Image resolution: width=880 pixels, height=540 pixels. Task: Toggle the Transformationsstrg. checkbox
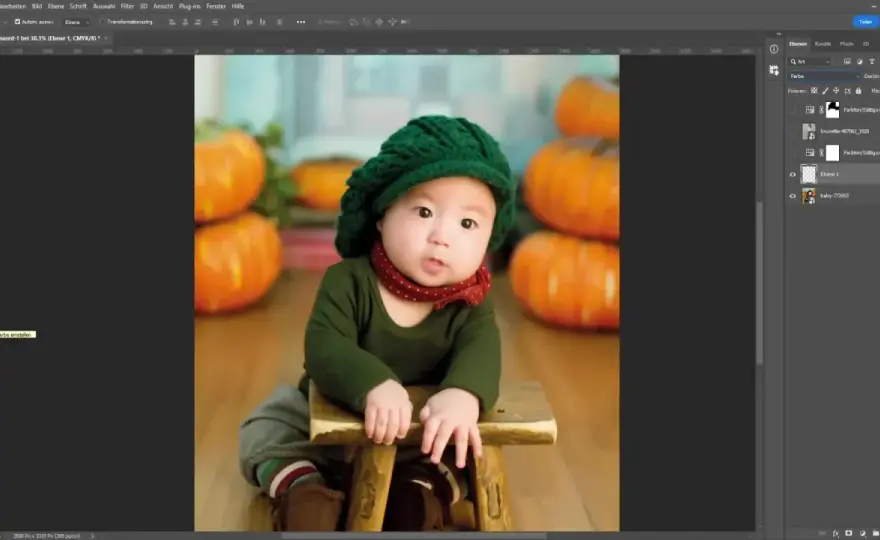pyautogui.click(x=103, y=22)
